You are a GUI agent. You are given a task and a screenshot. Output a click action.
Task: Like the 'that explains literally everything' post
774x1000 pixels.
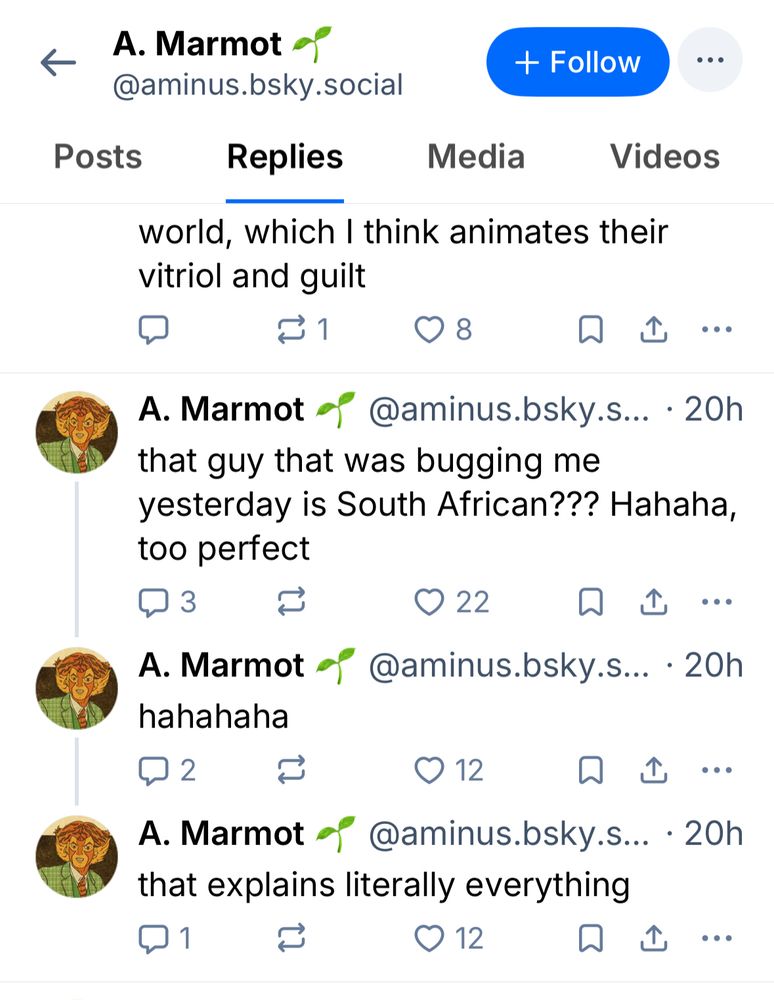tap(429, 938)
